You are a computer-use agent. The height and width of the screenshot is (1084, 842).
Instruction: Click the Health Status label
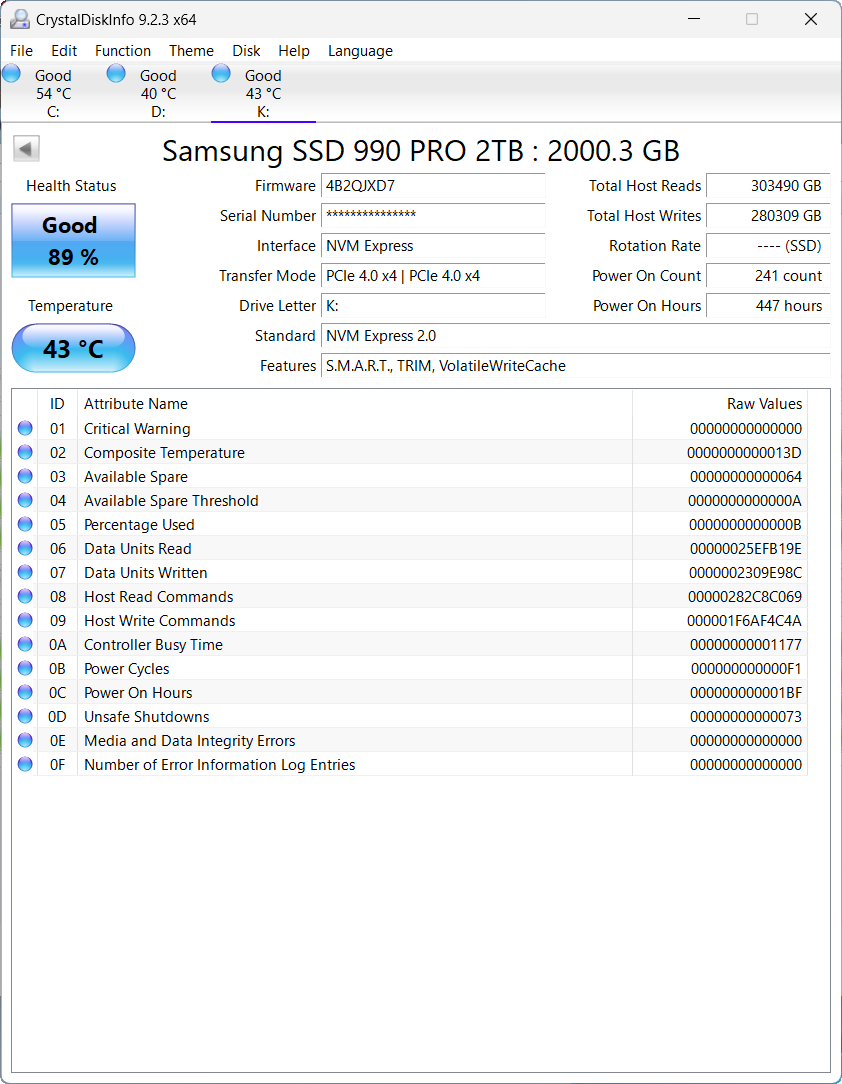click(71, 186)
